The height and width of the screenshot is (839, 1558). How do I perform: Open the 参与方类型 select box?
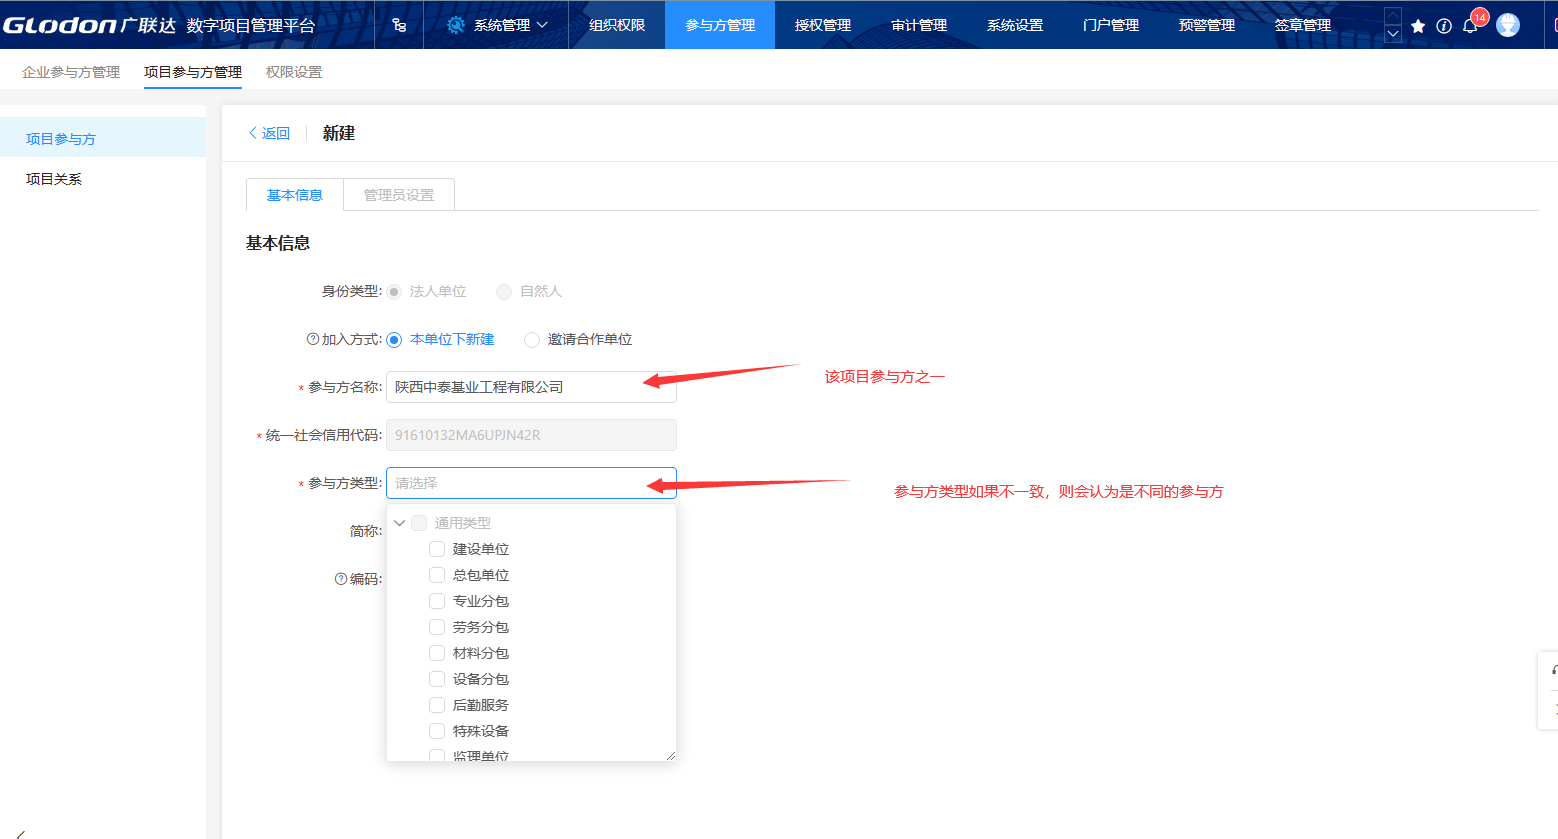tap(531, 483)
